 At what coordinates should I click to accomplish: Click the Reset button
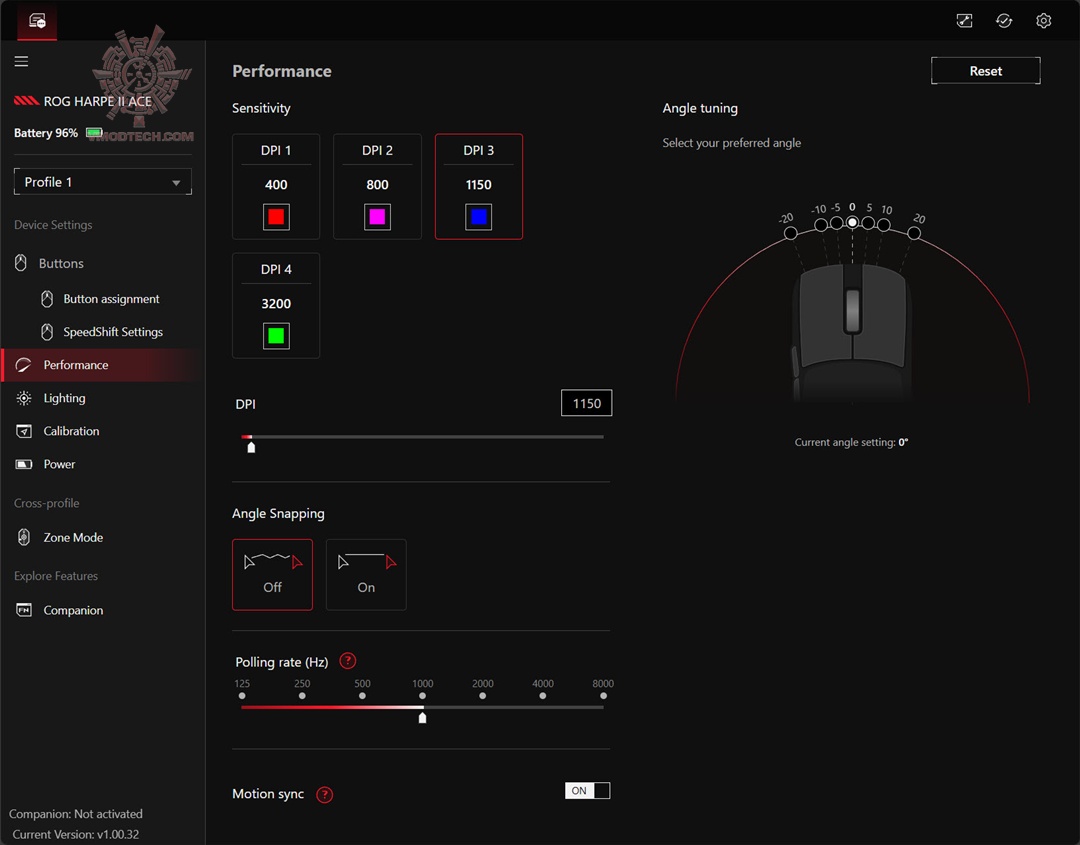point(986,71)
